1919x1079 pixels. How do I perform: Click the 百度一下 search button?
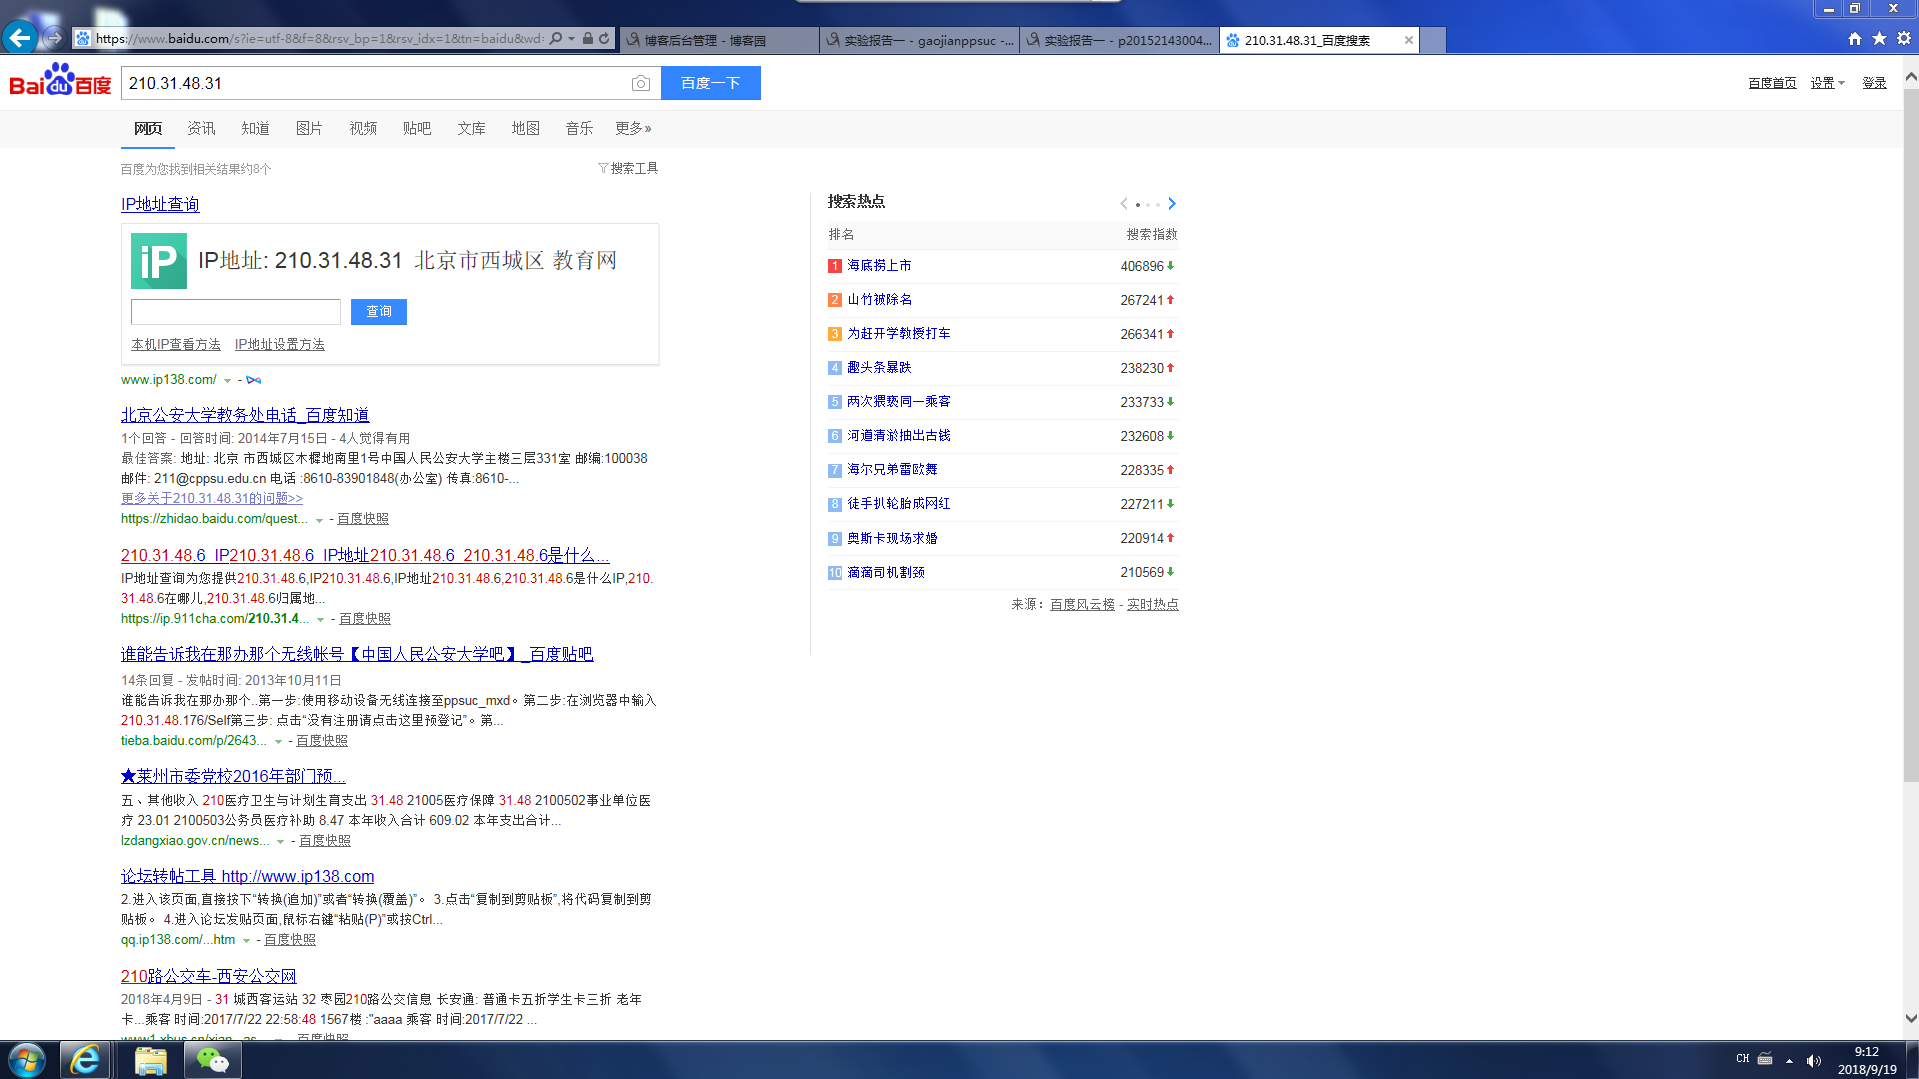click(x=711, y=83)
